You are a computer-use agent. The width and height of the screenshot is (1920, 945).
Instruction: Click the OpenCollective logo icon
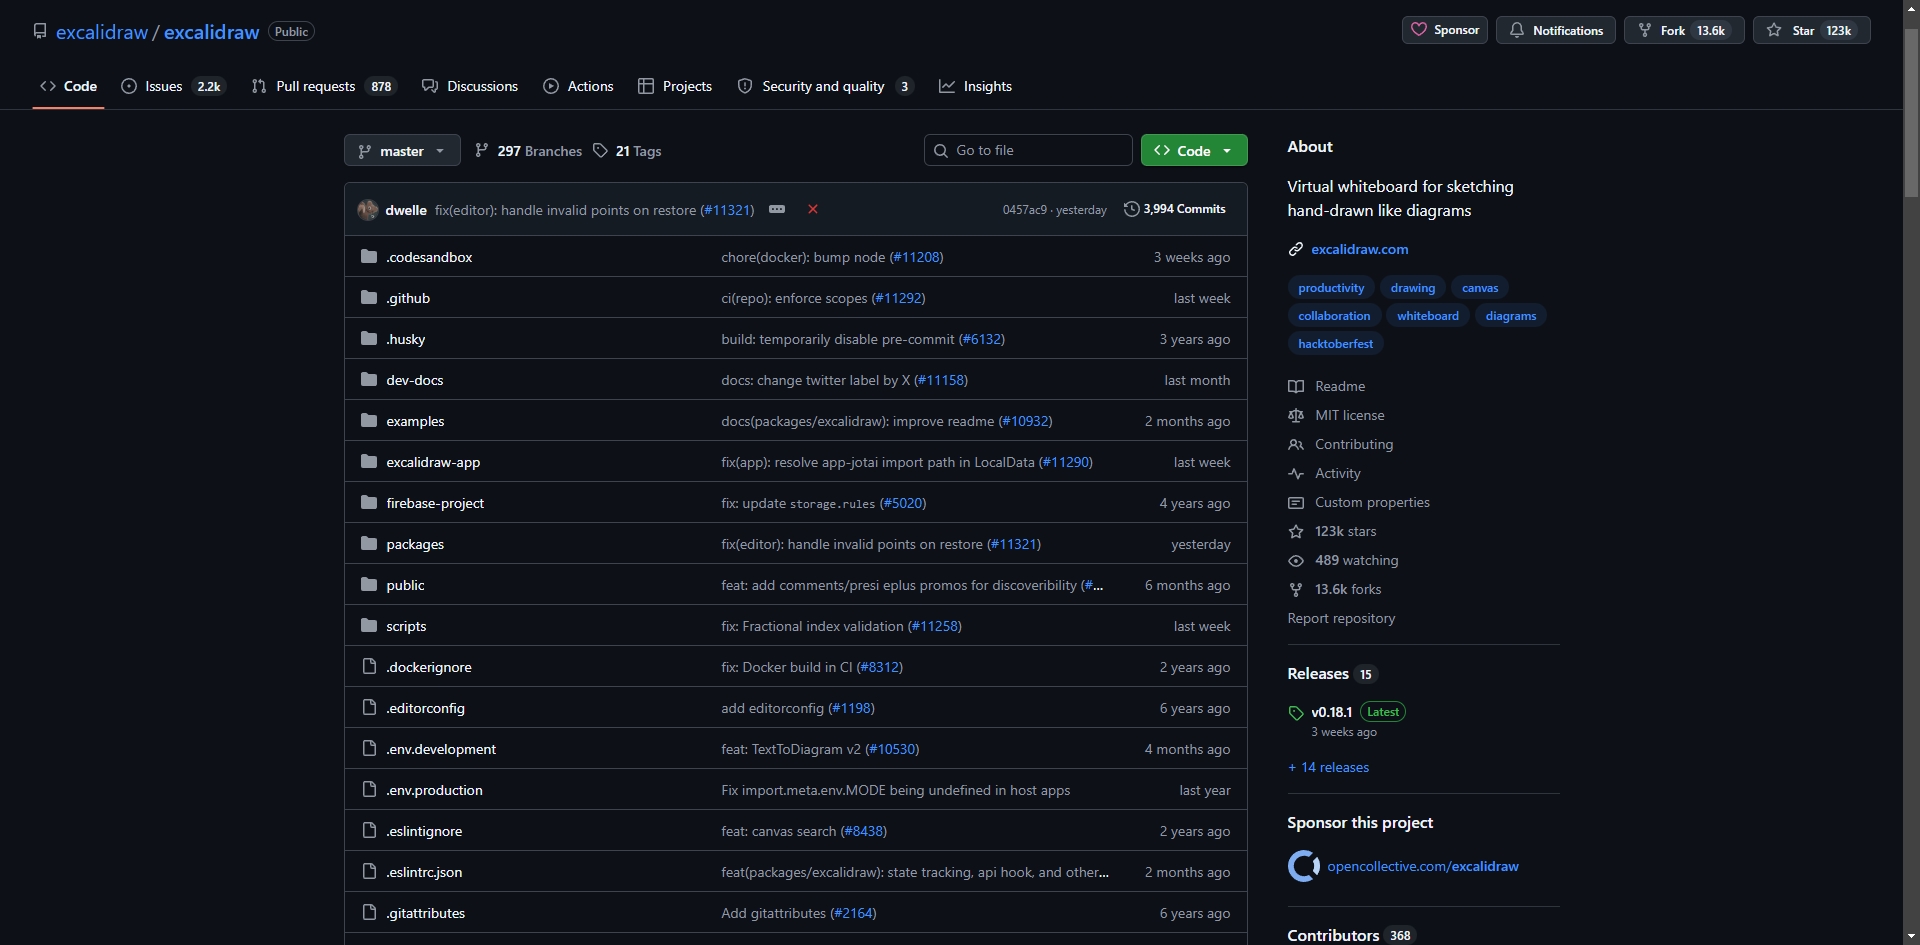point(1303,866)
